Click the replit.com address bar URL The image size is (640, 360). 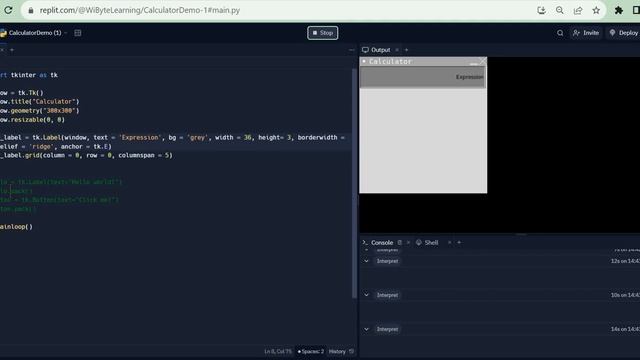pos(140,10)
